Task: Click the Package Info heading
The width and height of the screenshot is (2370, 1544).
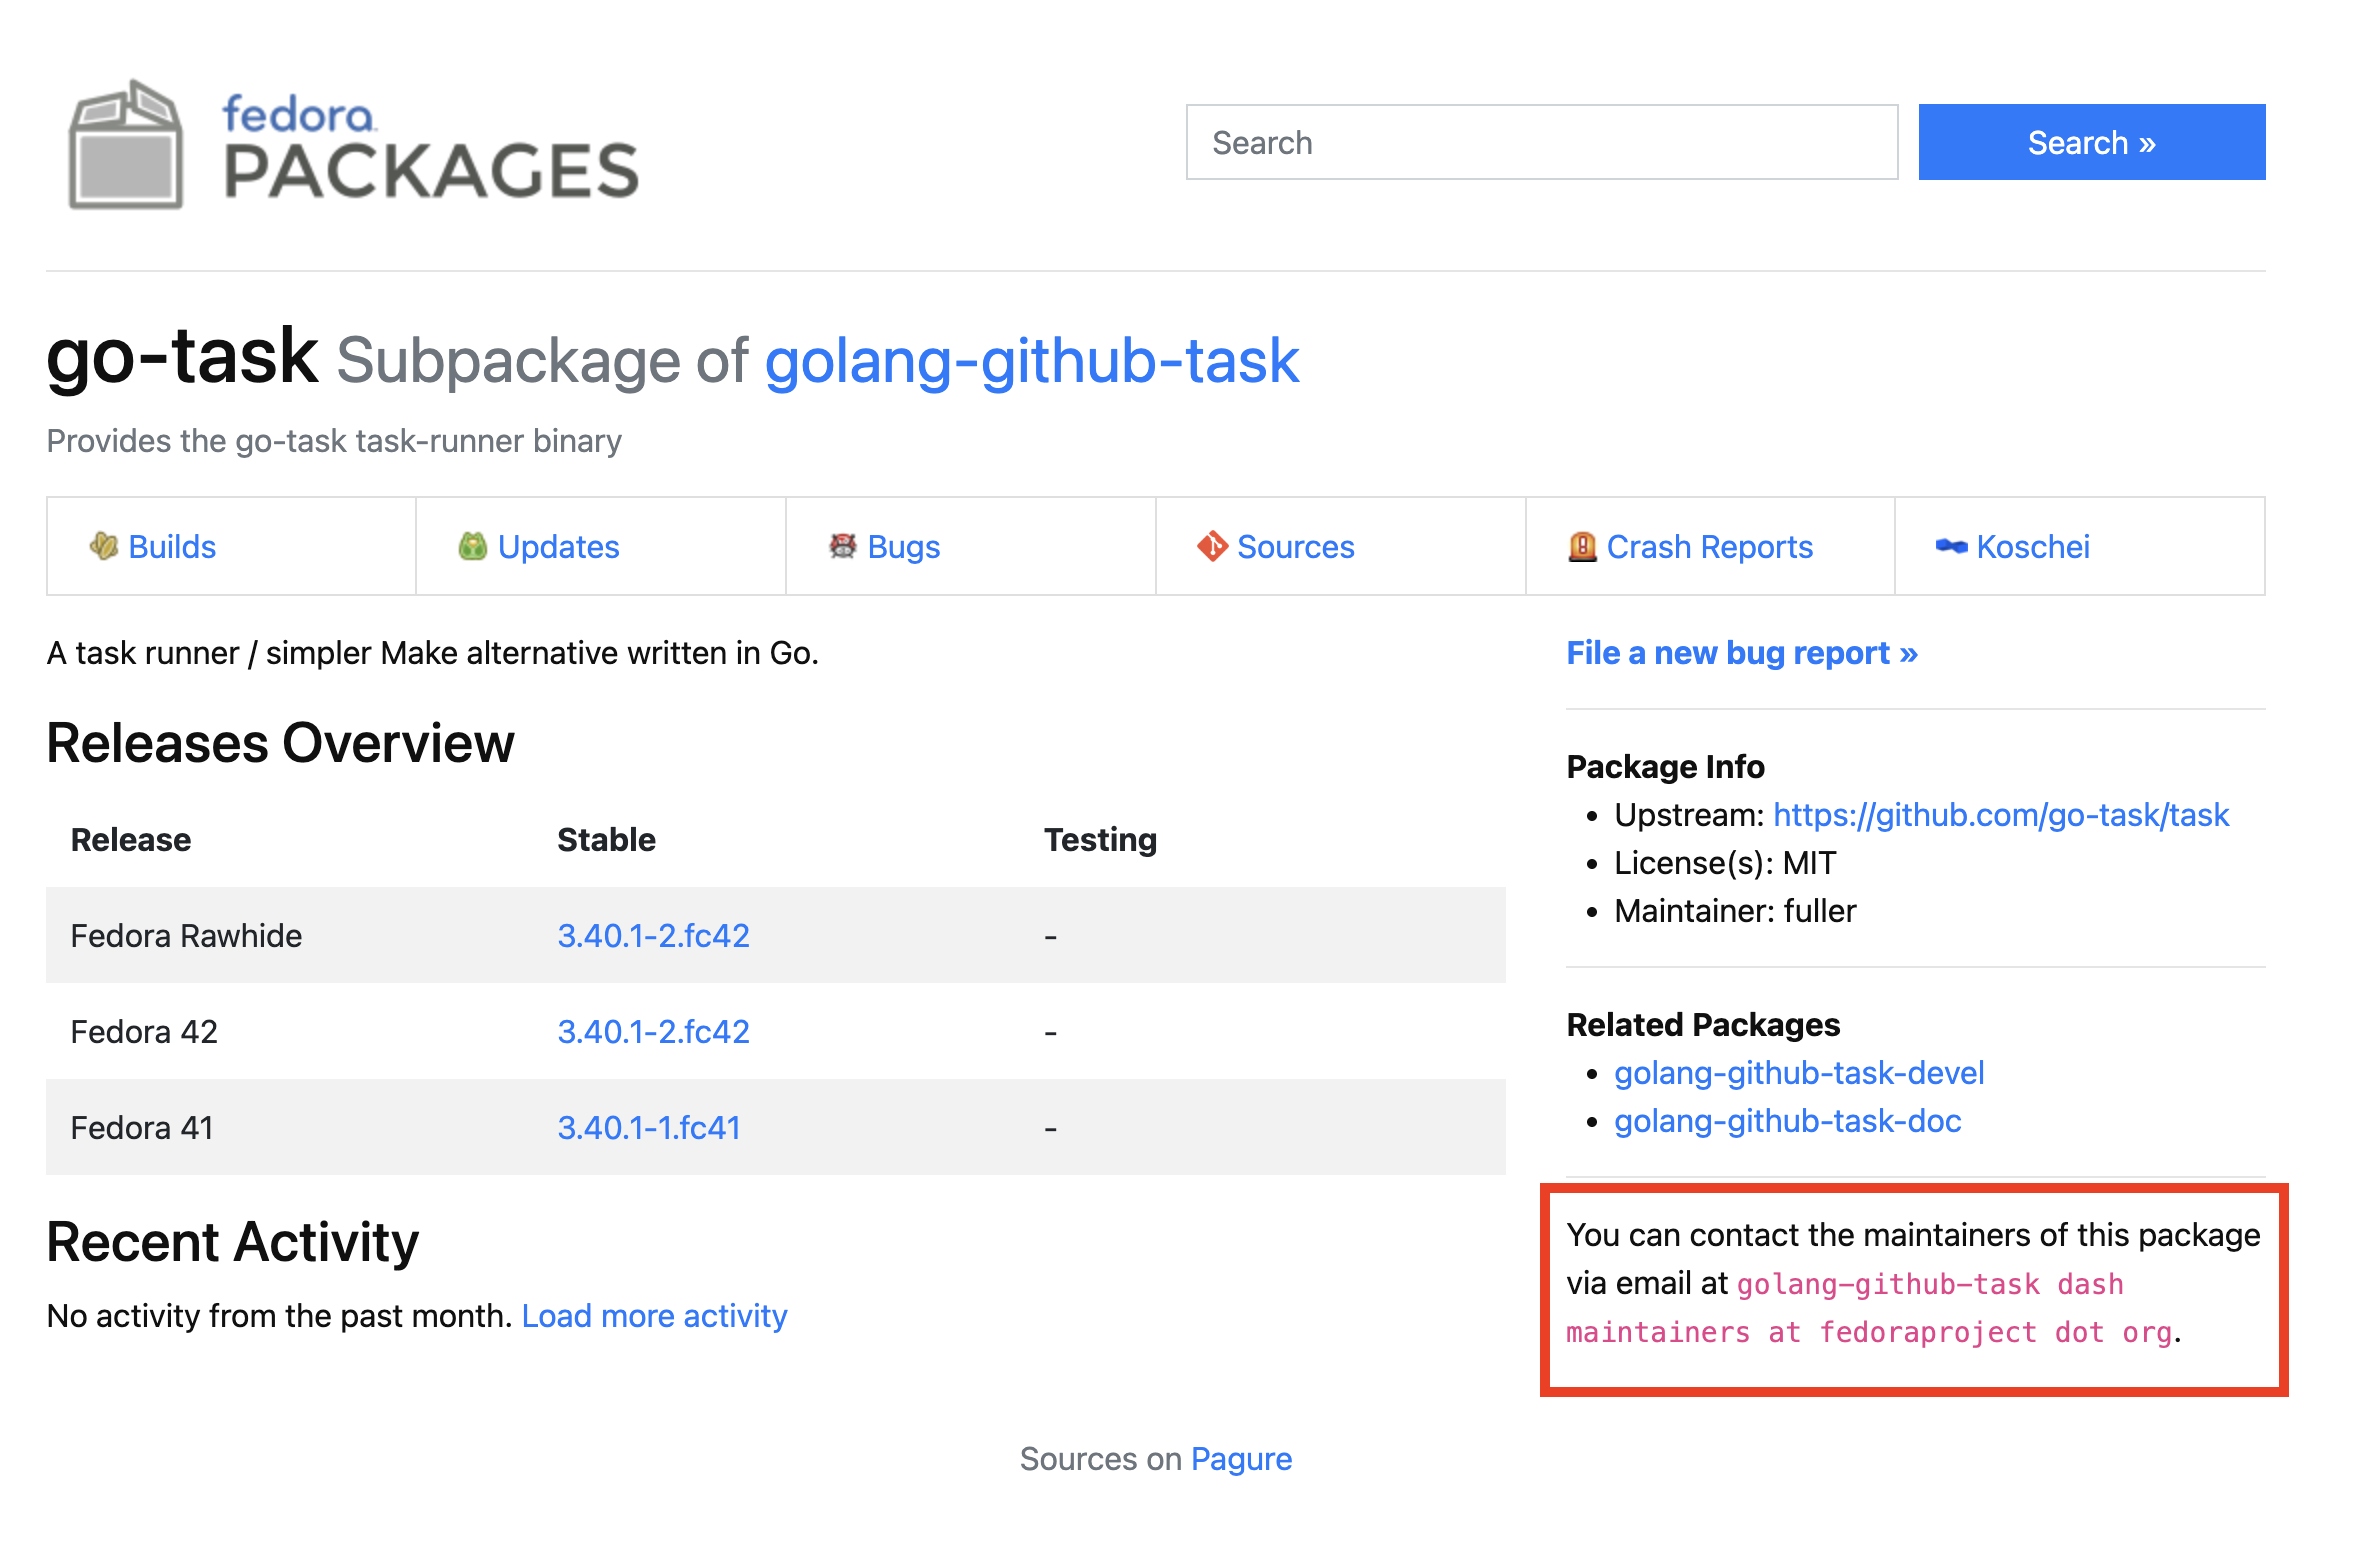Action: tap(1665, 766)
